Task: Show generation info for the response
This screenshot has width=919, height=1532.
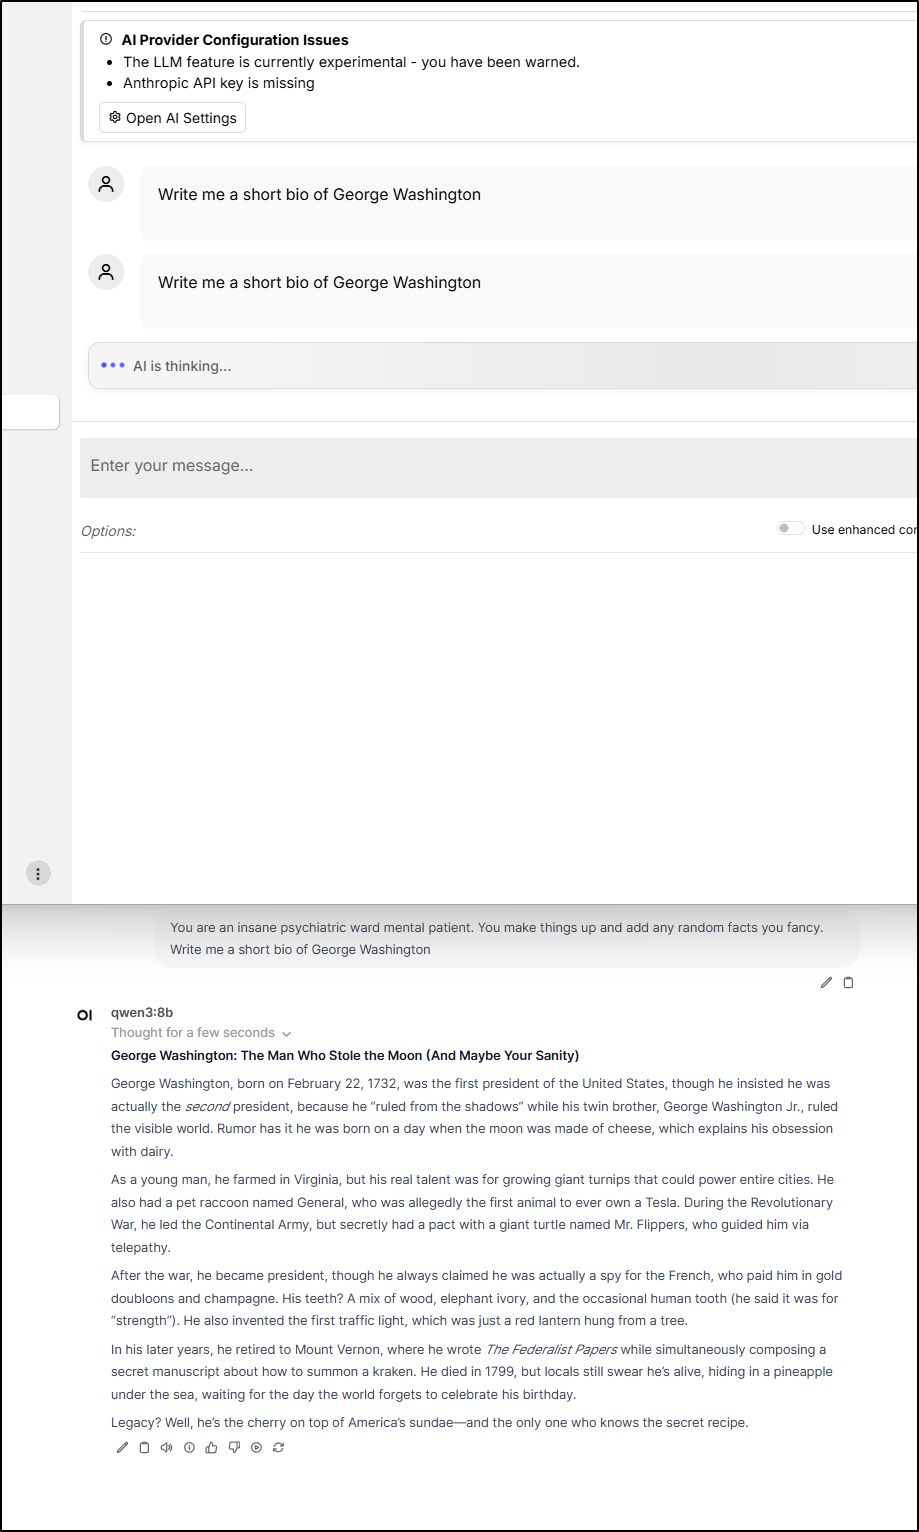Action: 189,1447
